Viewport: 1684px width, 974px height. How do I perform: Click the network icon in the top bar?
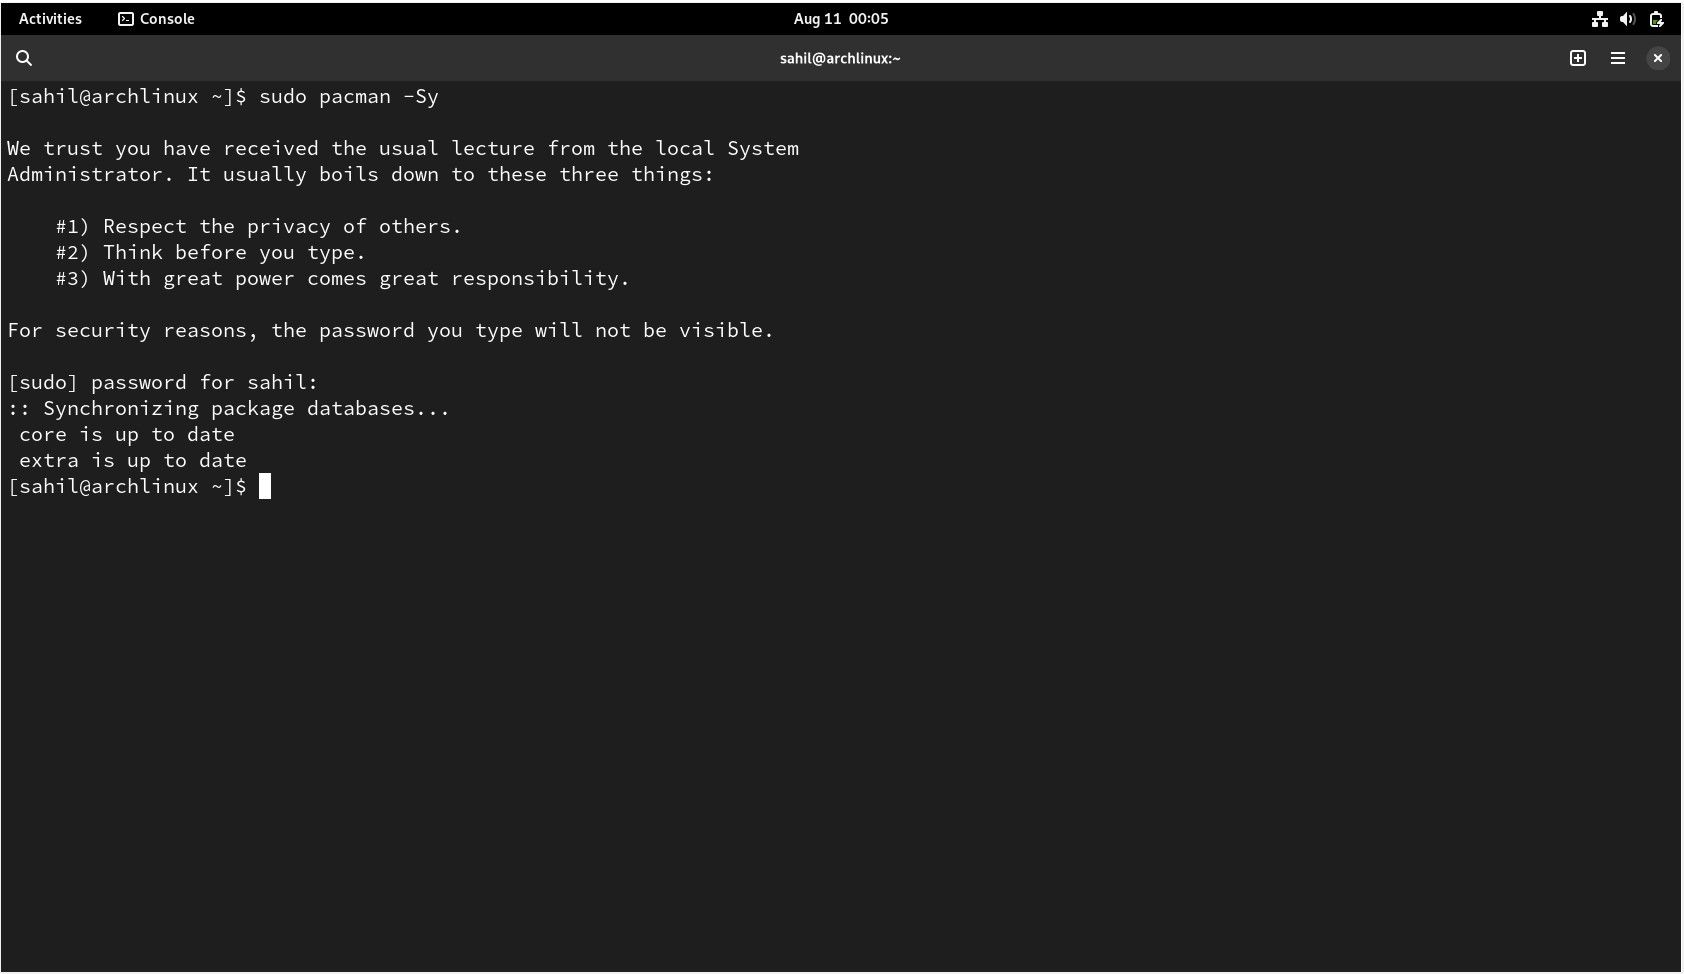click(x=1598, y=18)
